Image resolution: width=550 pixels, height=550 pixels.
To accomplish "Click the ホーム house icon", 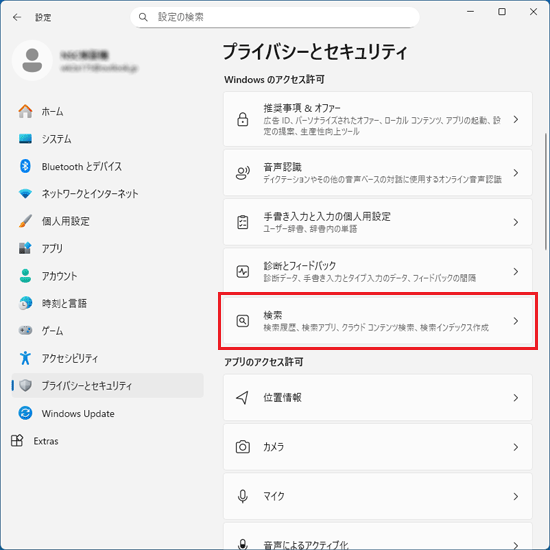I will pos(25,111).
